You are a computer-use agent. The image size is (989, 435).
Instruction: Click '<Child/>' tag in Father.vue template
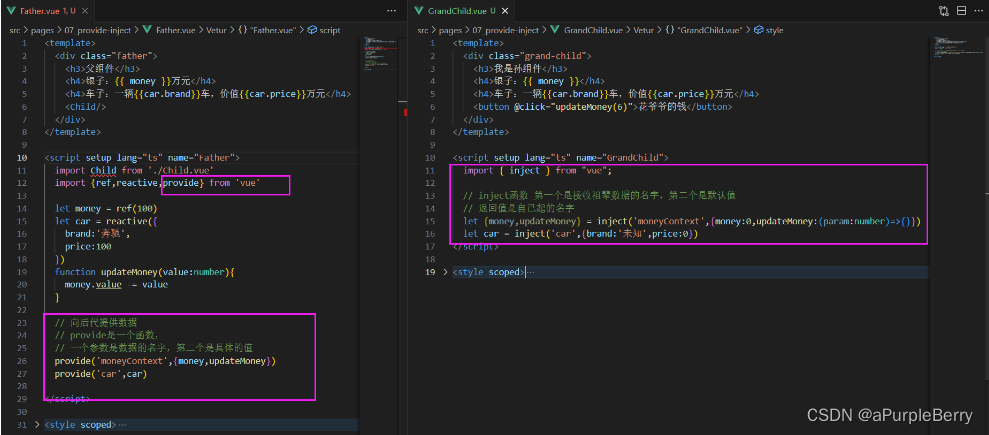(85, 107)
